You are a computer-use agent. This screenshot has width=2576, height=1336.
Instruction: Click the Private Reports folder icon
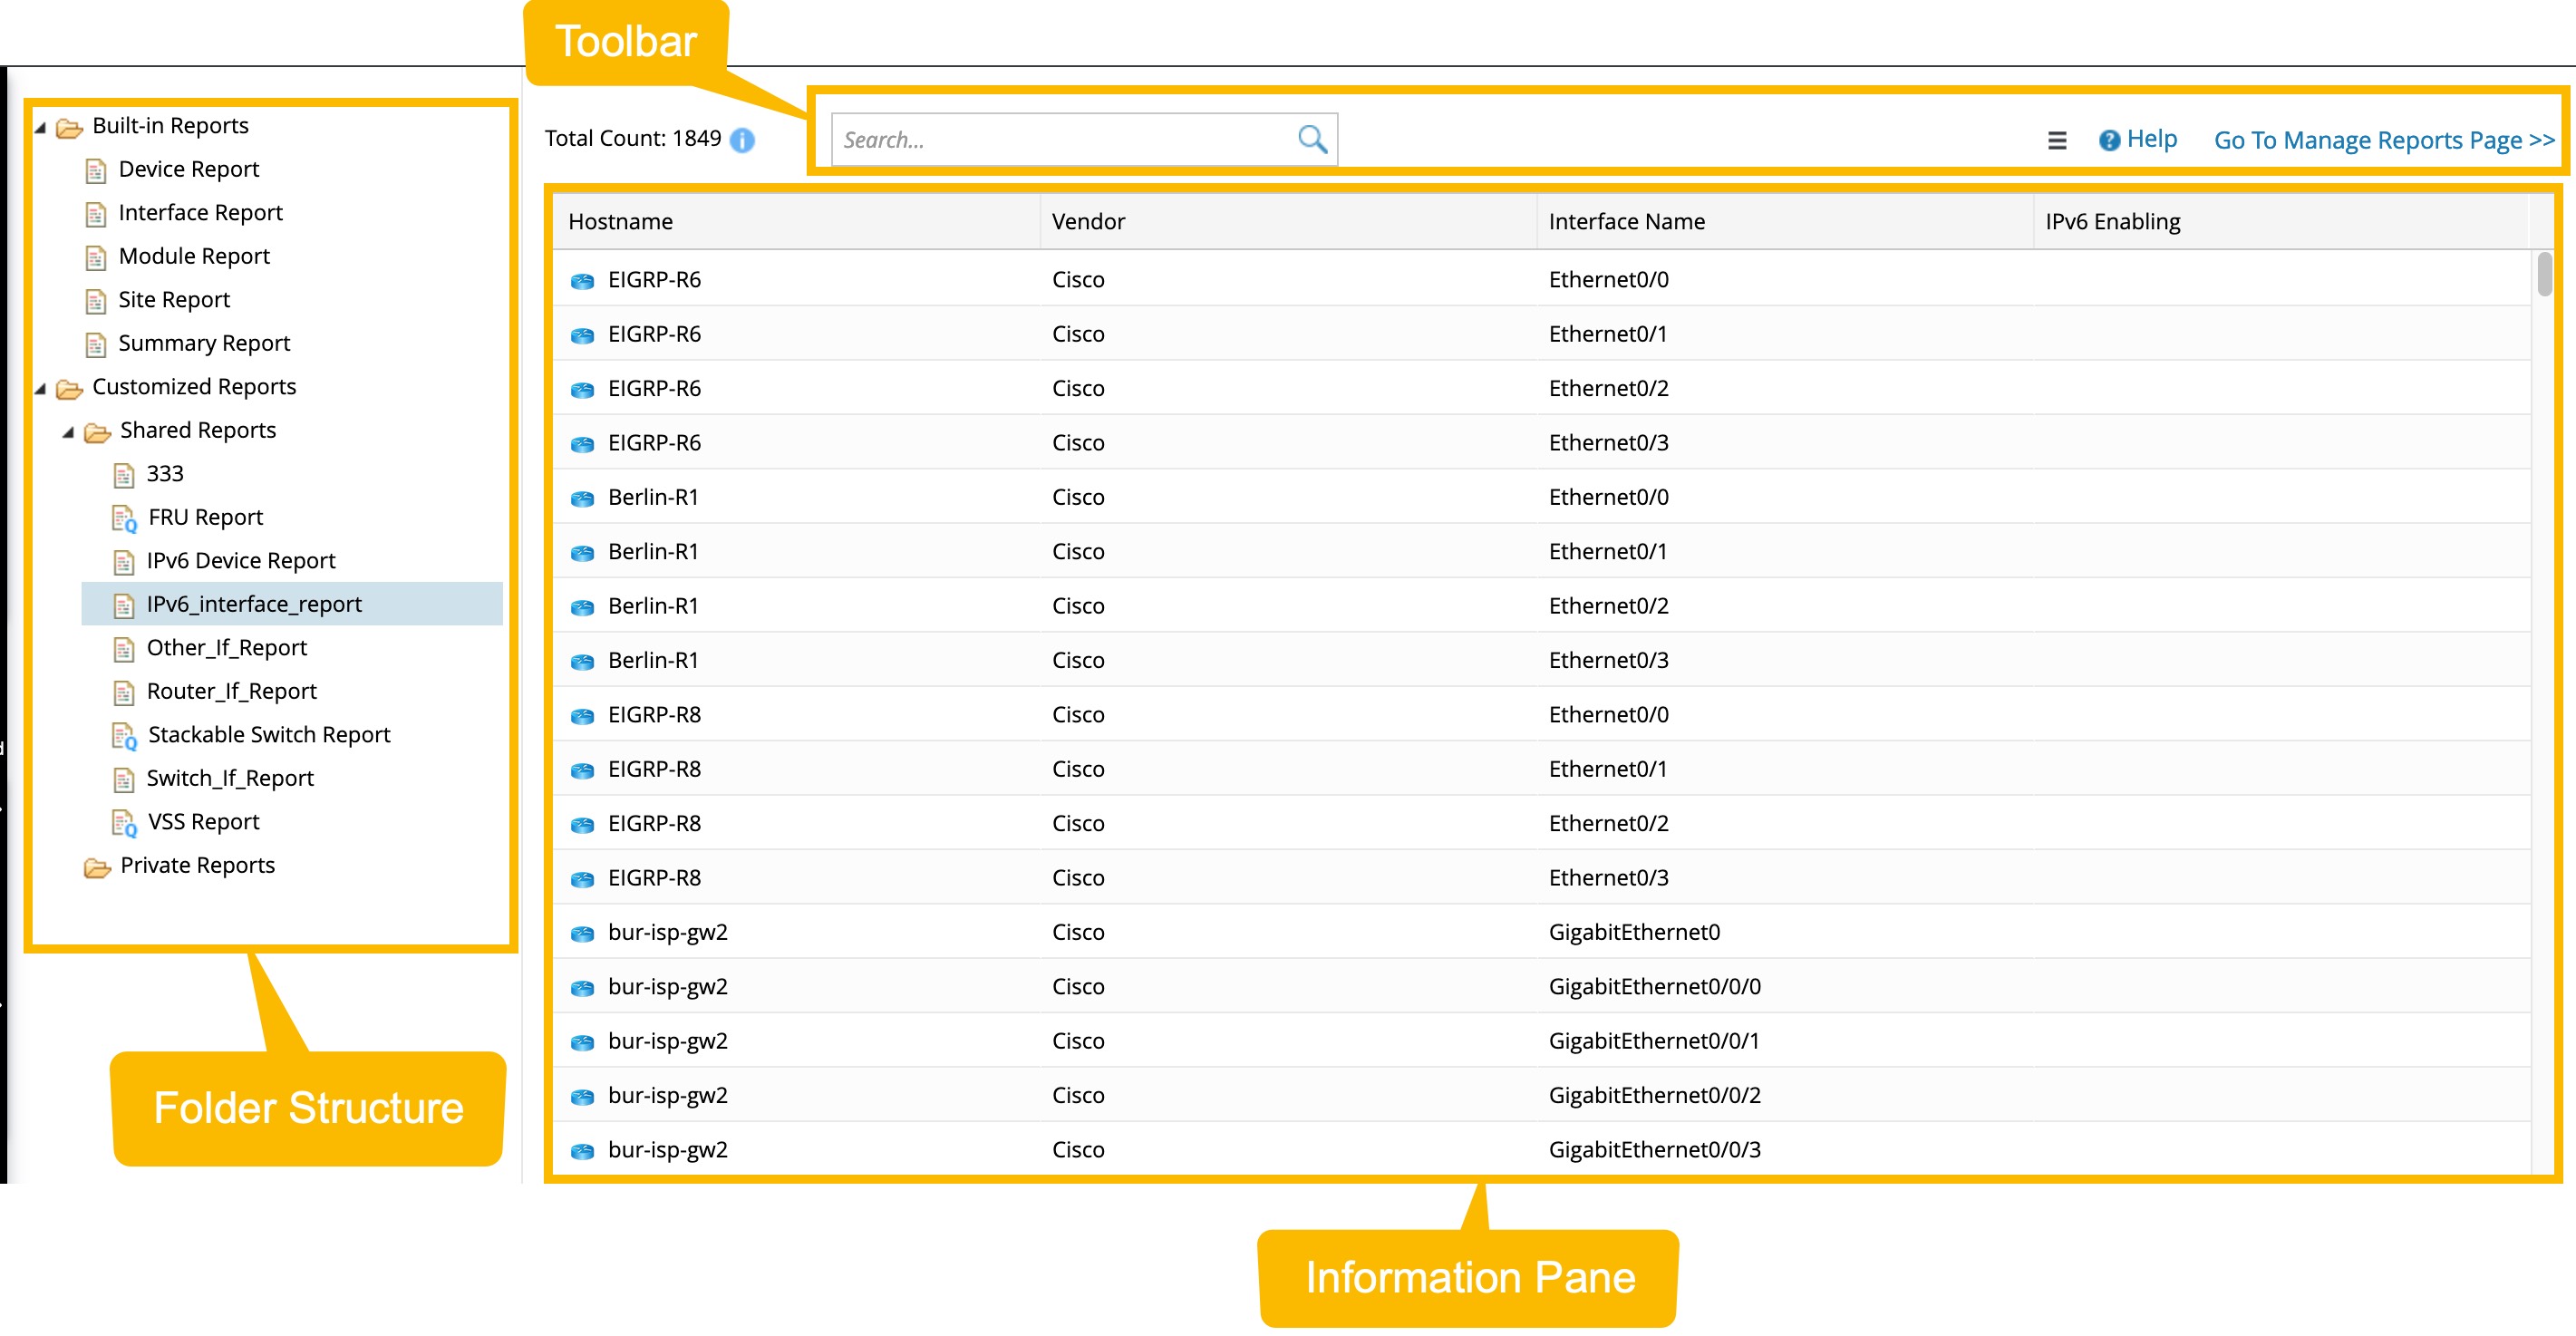click(x=96, y=864)
